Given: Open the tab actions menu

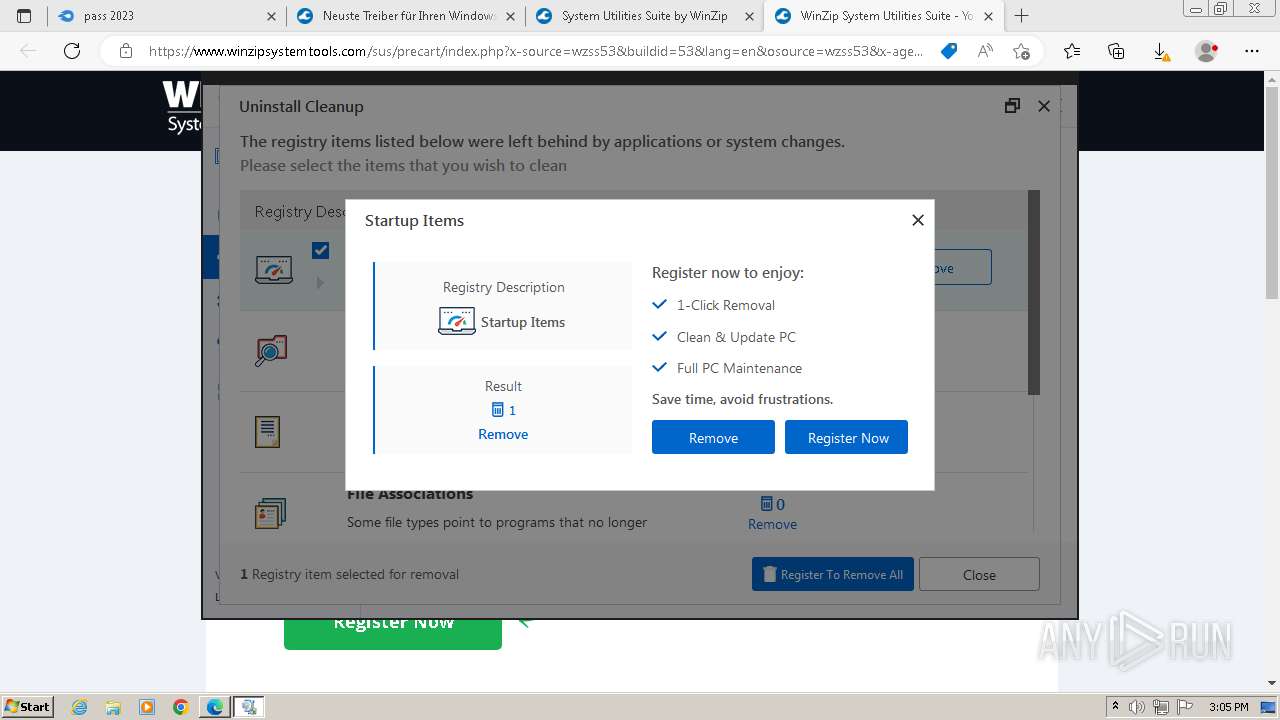Looking at the screenshot, I should tap(24, 16).
